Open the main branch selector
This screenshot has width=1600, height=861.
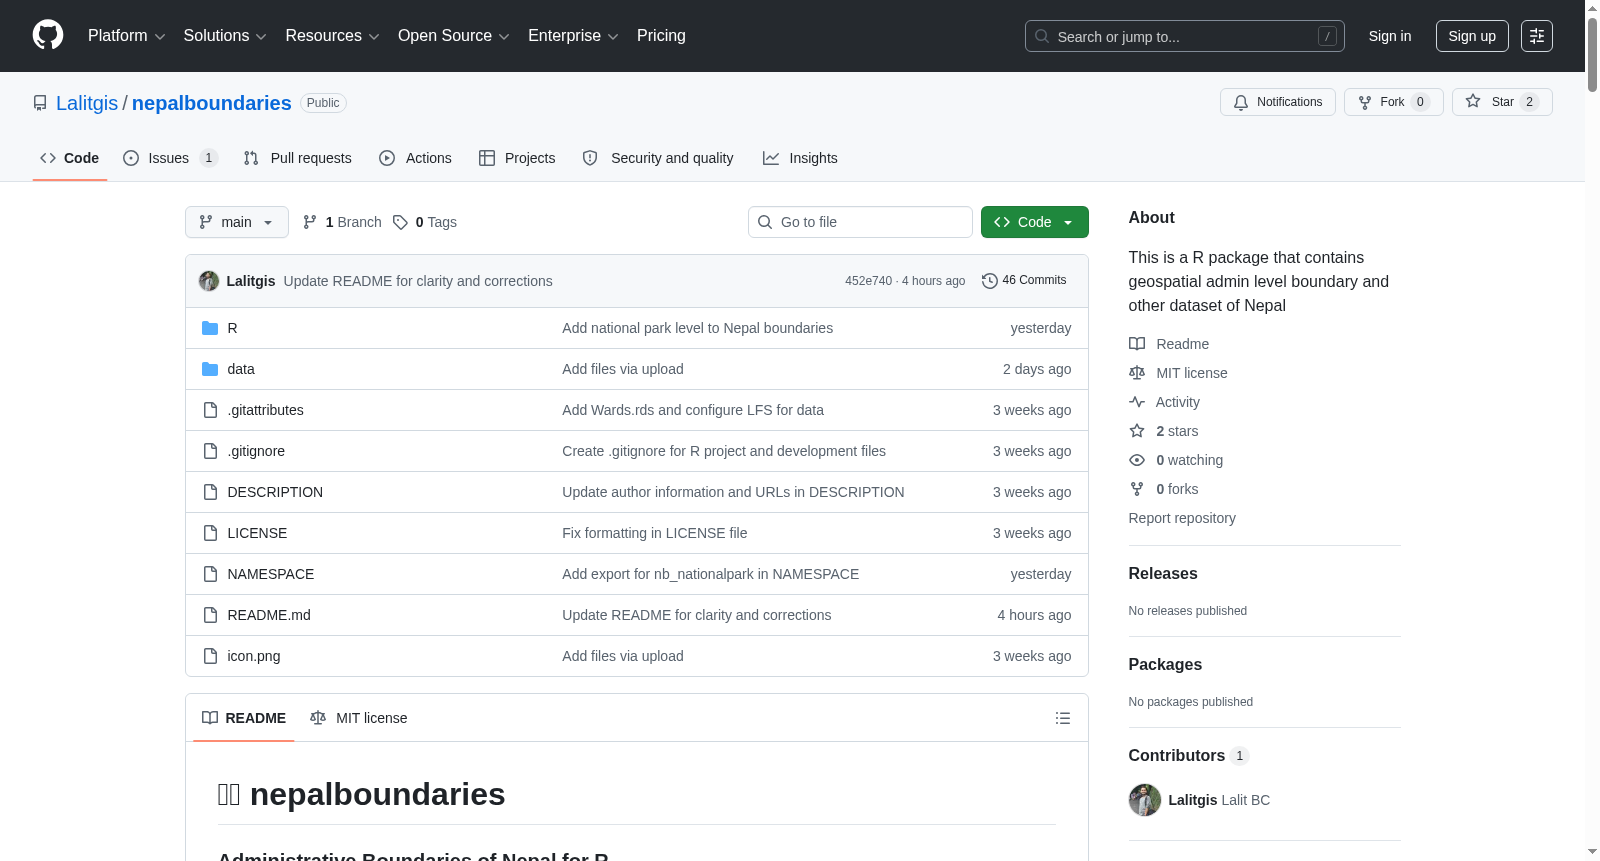(x=237, y=222)
